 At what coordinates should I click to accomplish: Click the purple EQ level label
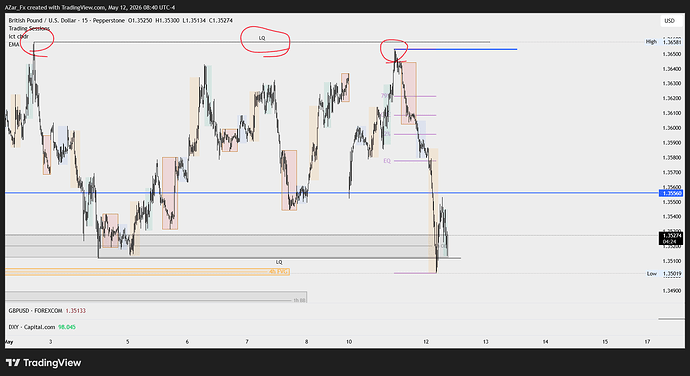[387, 161]
